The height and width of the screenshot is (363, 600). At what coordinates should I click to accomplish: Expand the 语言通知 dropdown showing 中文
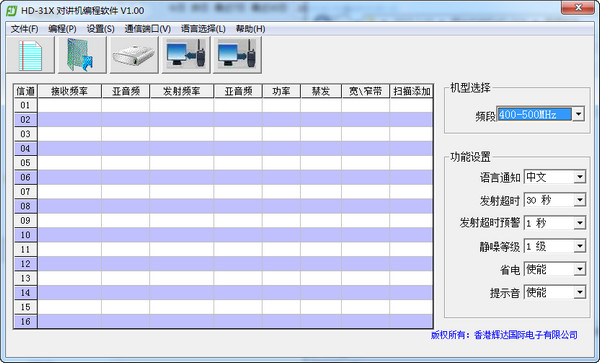point(580,177)
